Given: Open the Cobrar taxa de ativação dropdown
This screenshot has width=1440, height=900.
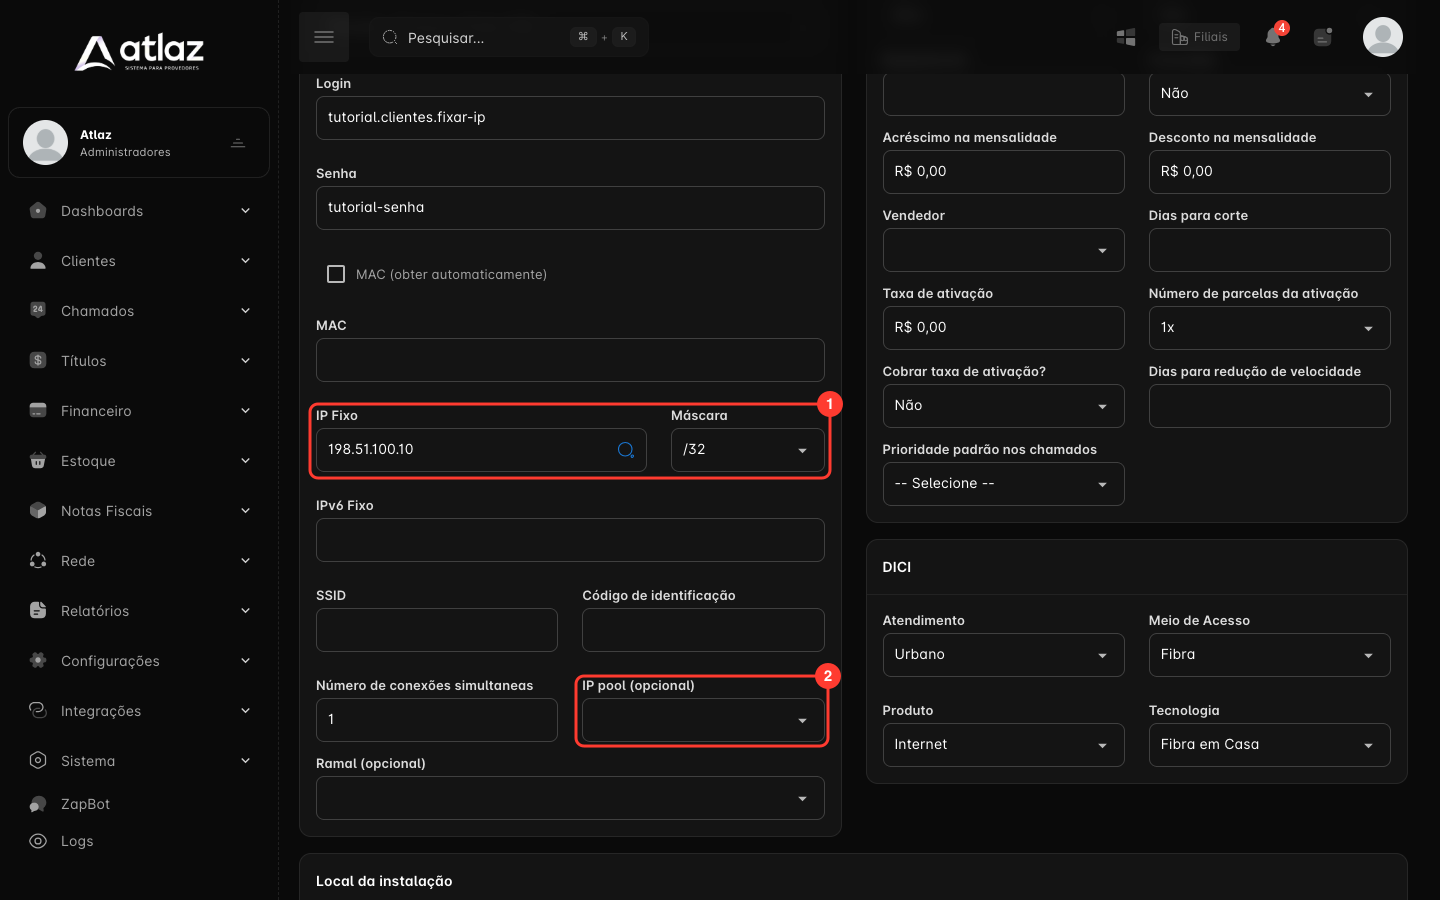Looking at the screenshot, I should click(x=1003, y=406).
